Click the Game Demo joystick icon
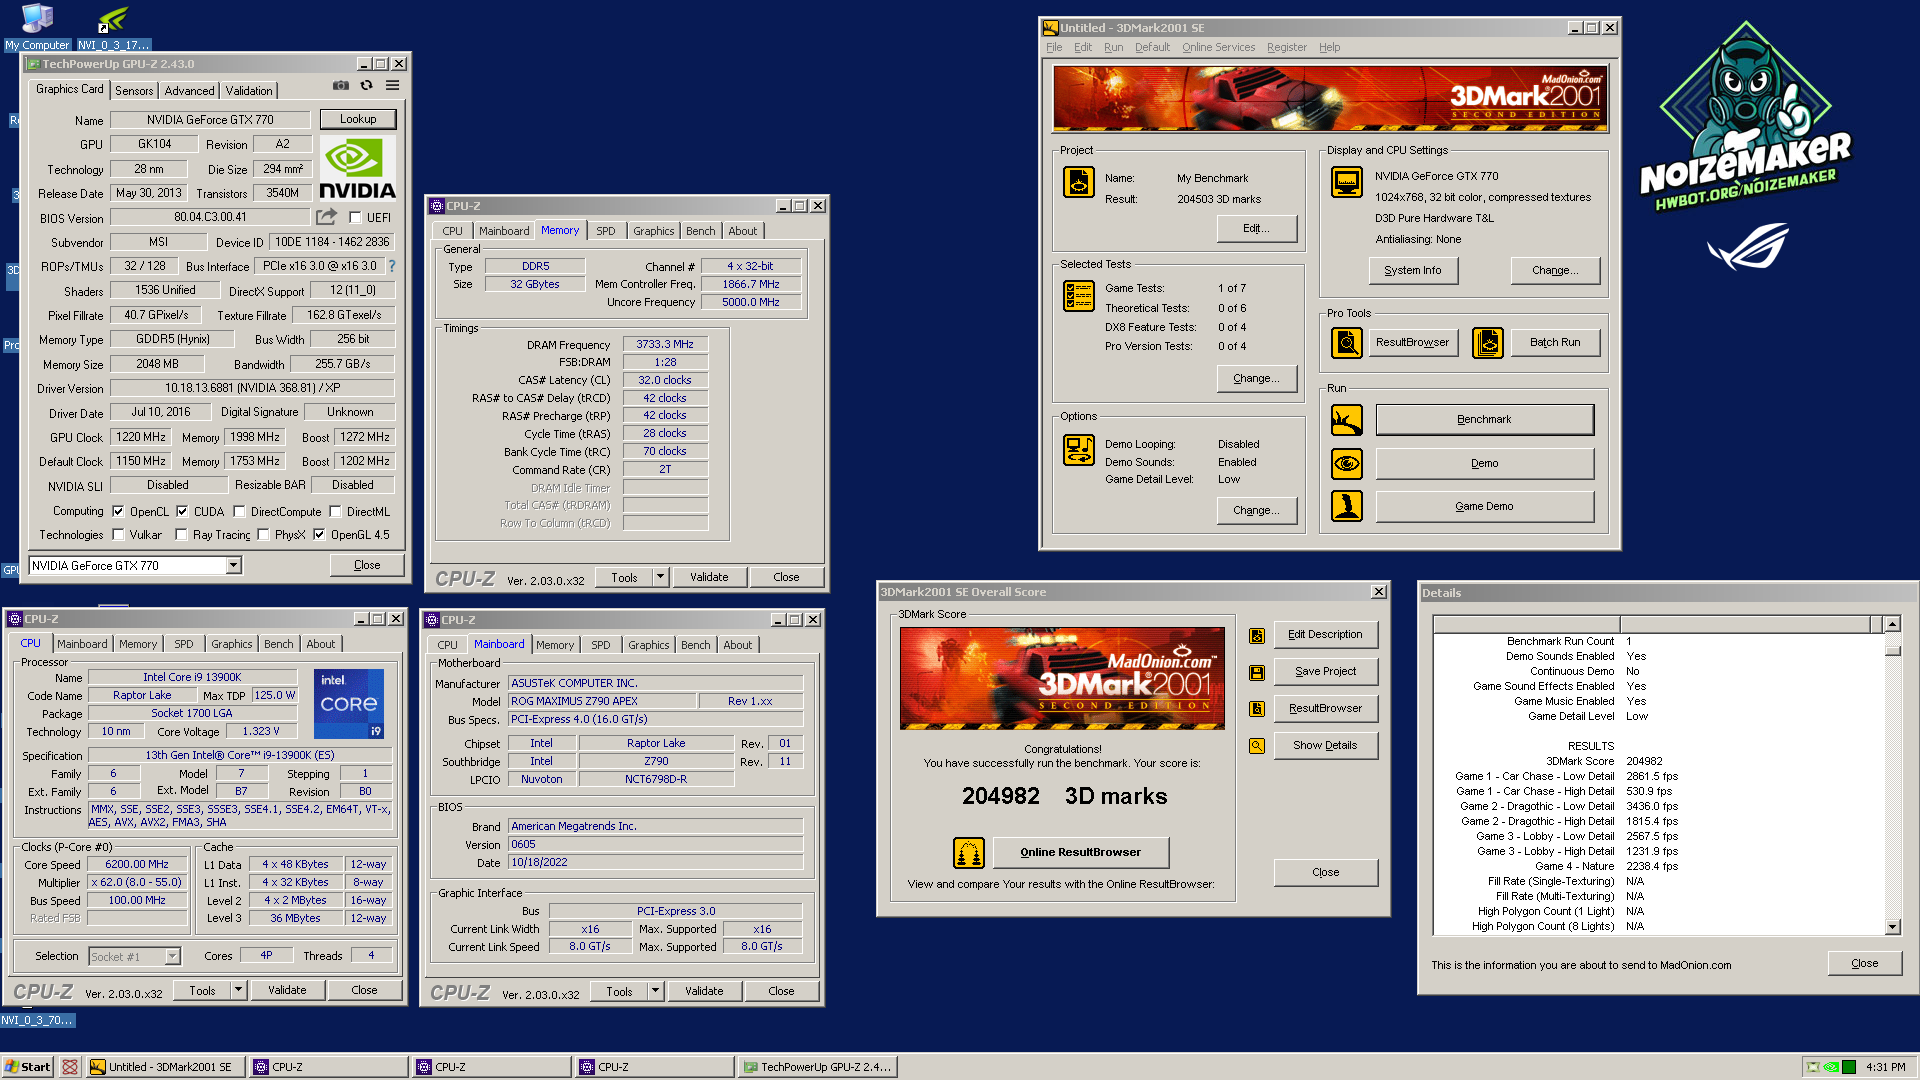The width and height of the screenshot is (1920, 1080). pyautogui.click(x=1347, y=506)
